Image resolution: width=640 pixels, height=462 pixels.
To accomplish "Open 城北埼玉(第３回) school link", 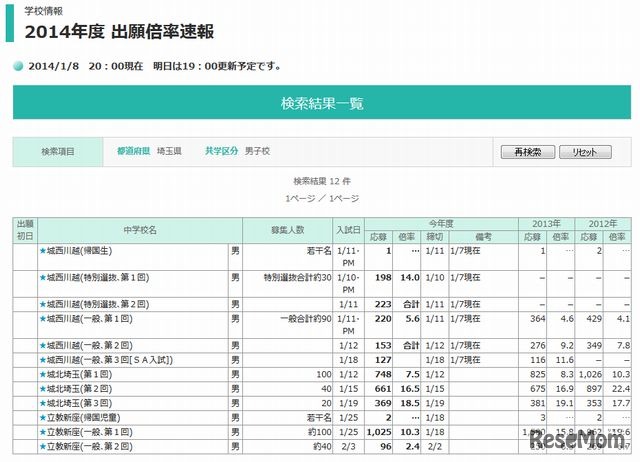I will point(79,403).
